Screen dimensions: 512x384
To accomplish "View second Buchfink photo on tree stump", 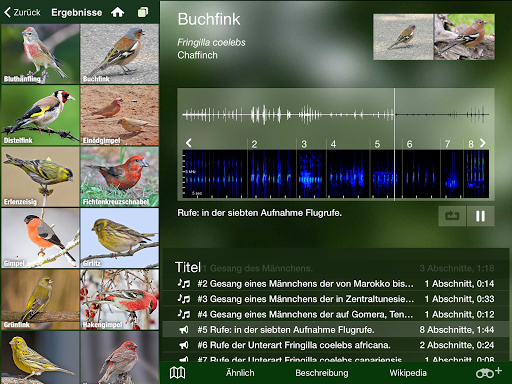I will click(x=464, y=37).
